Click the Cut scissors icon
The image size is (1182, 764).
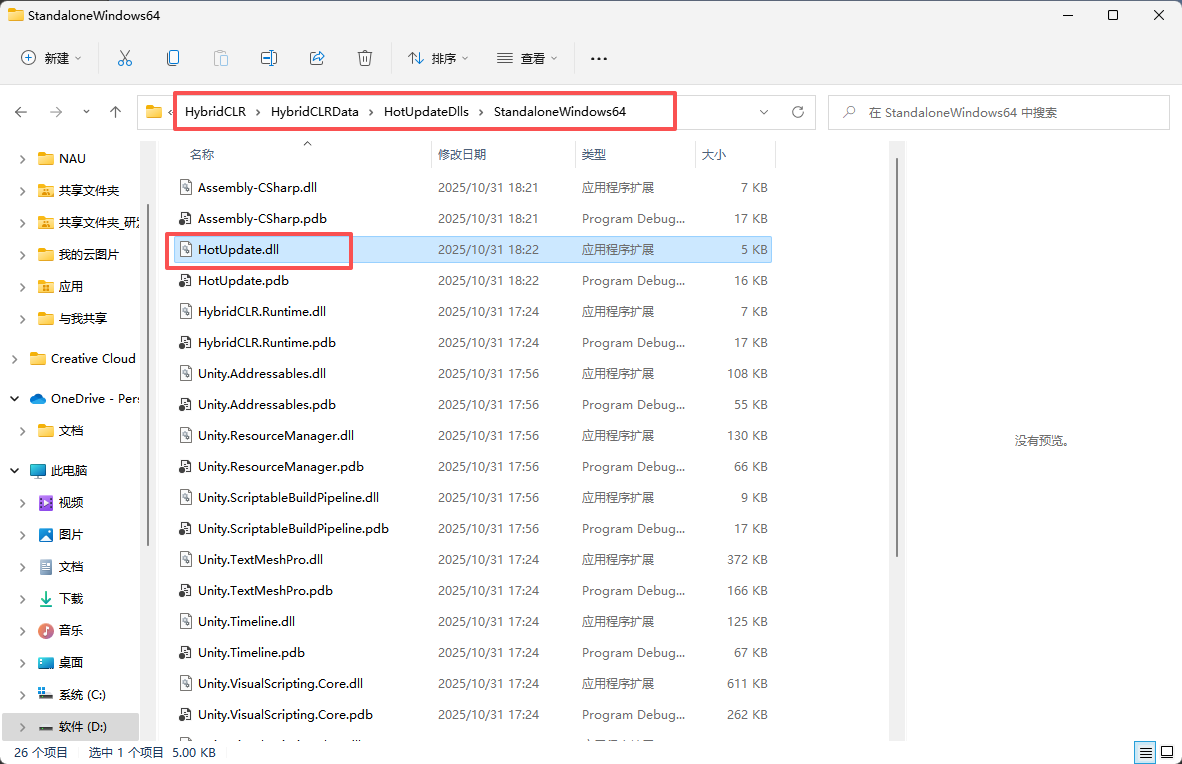(x=124, y=58)
